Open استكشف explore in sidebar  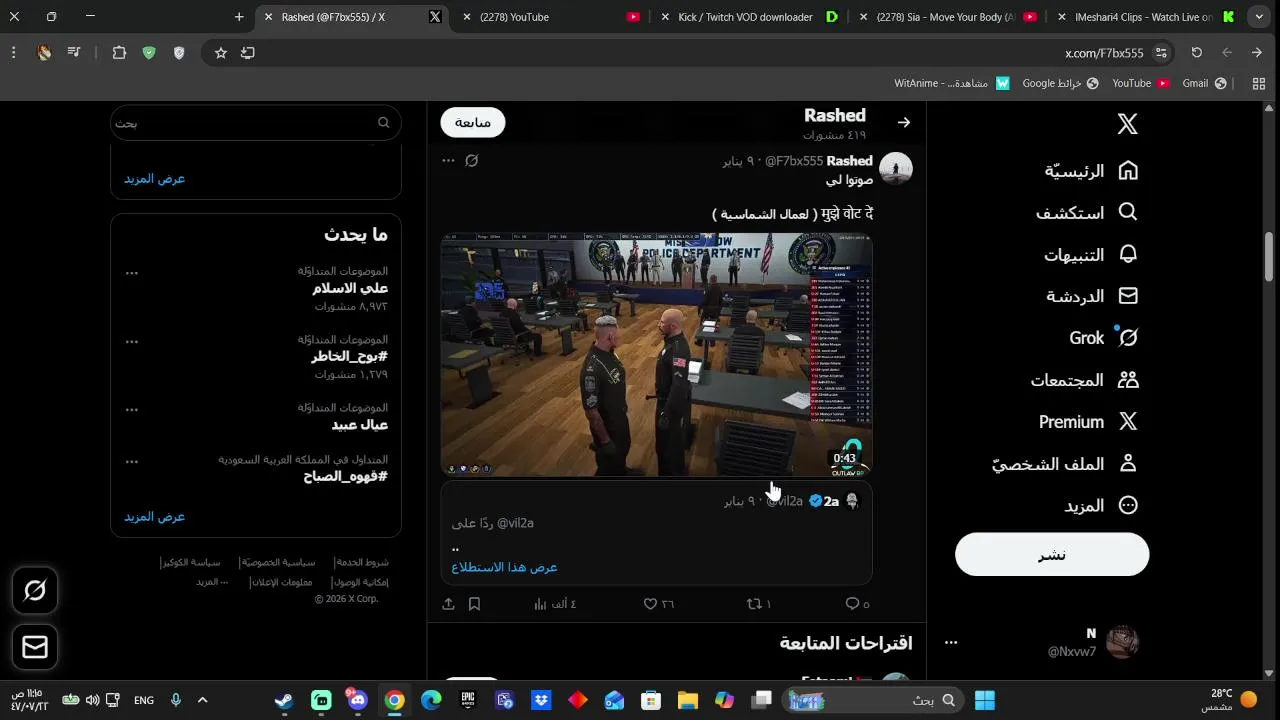pos(1087,213)
